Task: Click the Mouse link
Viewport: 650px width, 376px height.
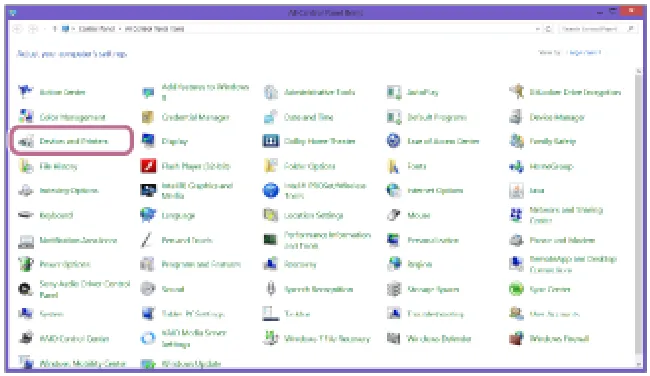Action: (419, 216)
